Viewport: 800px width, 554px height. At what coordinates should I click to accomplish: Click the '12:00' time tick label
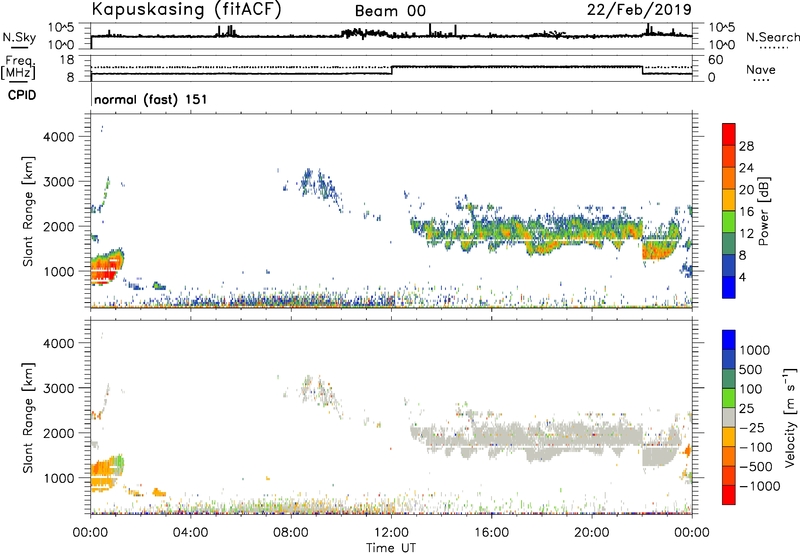click(391, 533)
